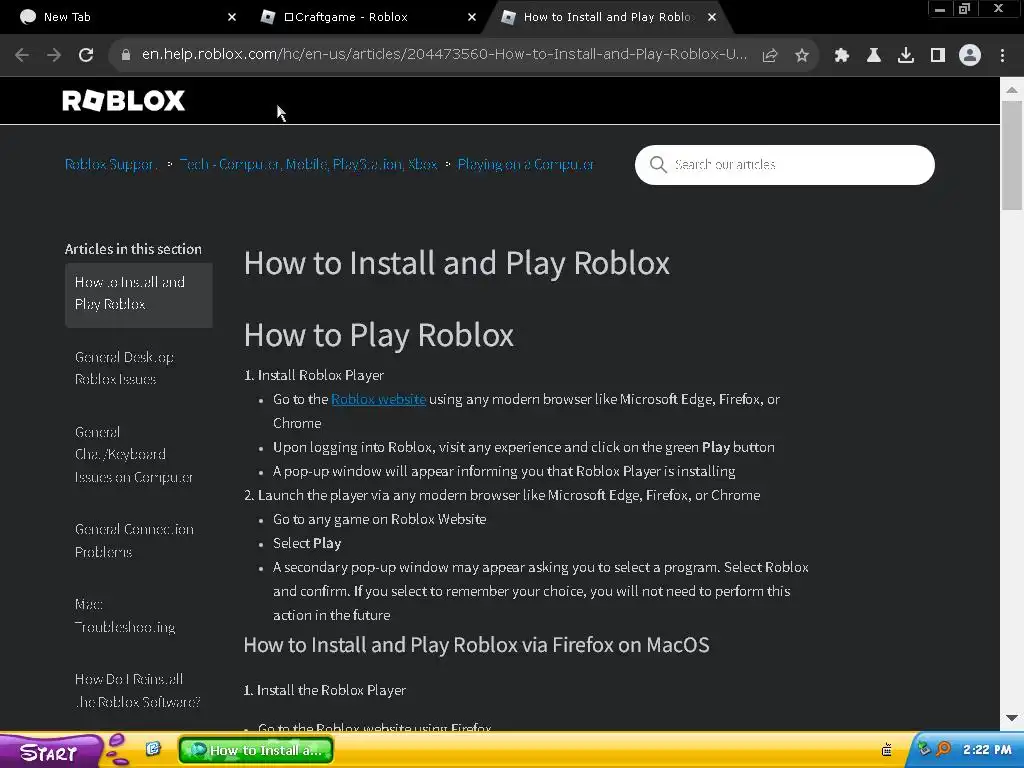Image resolution: width=1024 pixels, height=768 pixels.
Task: Click the orange magnifier tray icon
Action: pos(943,749)
